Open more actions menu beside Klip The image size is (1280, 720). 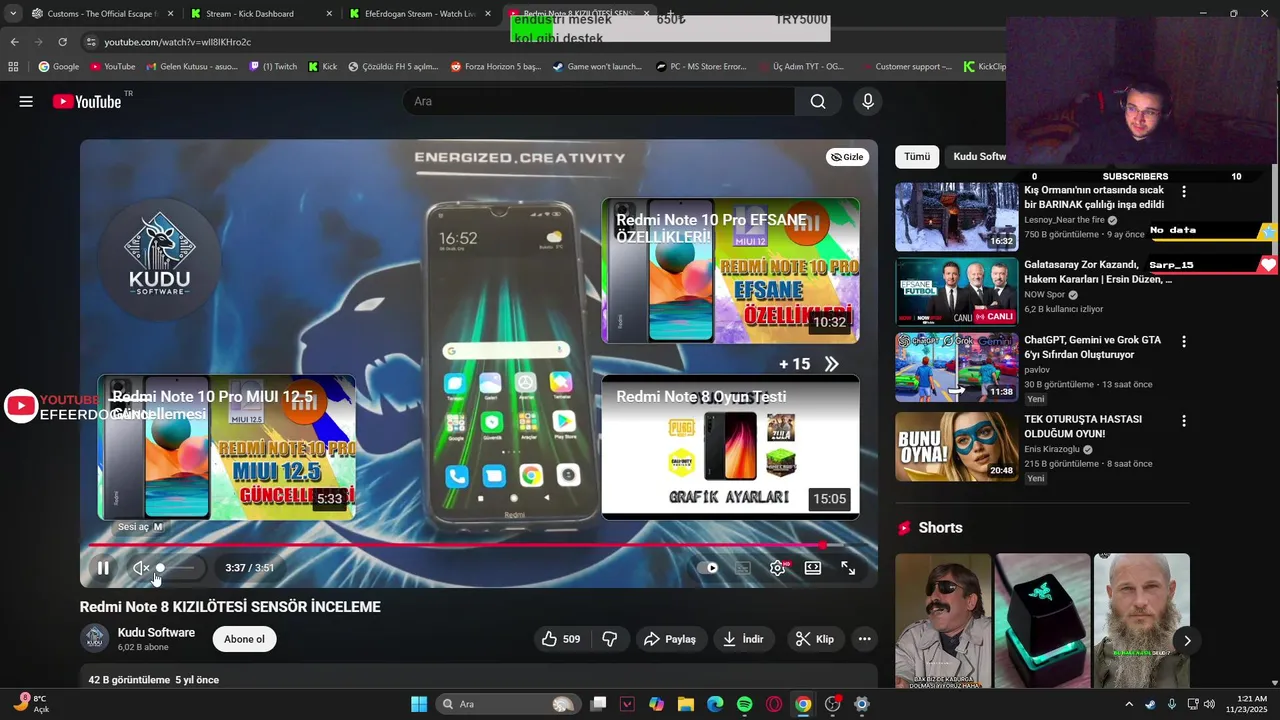865,639
